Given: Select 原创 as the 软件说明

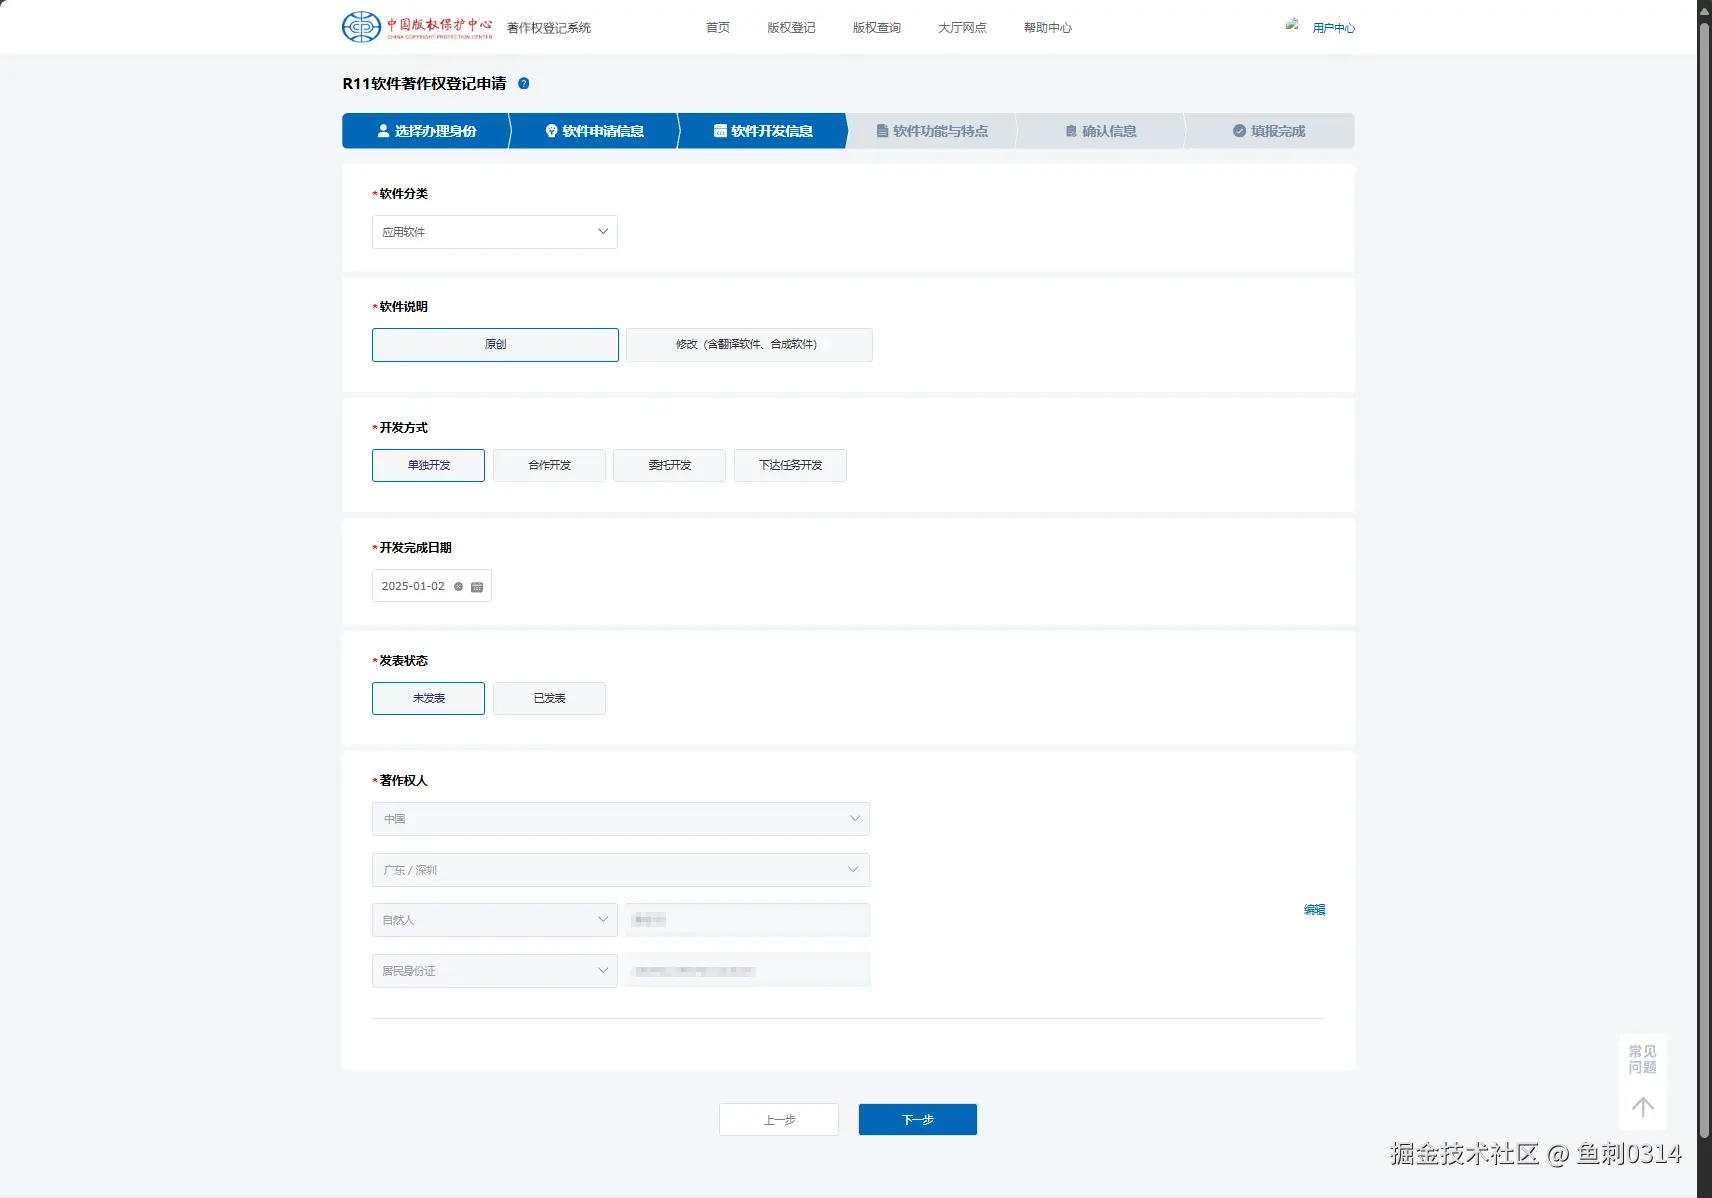Looking at the screenshot, I should click(495, 345).
